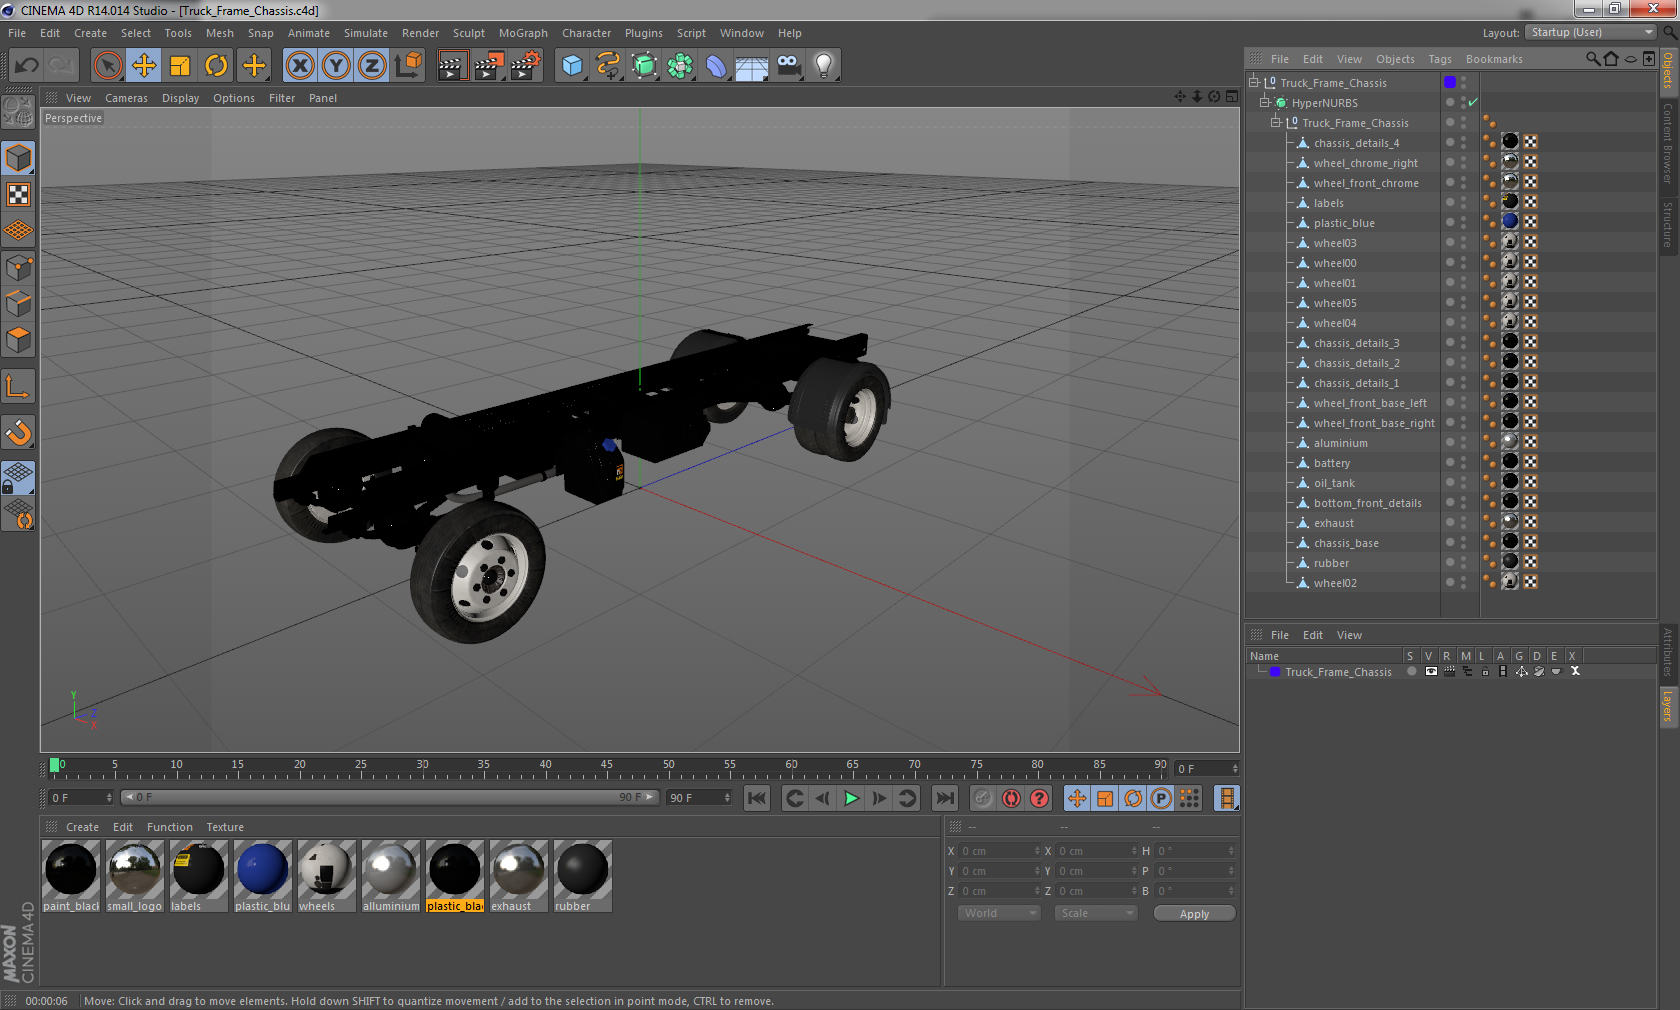Step the end frame 90 F spinner

click(727, 798)
